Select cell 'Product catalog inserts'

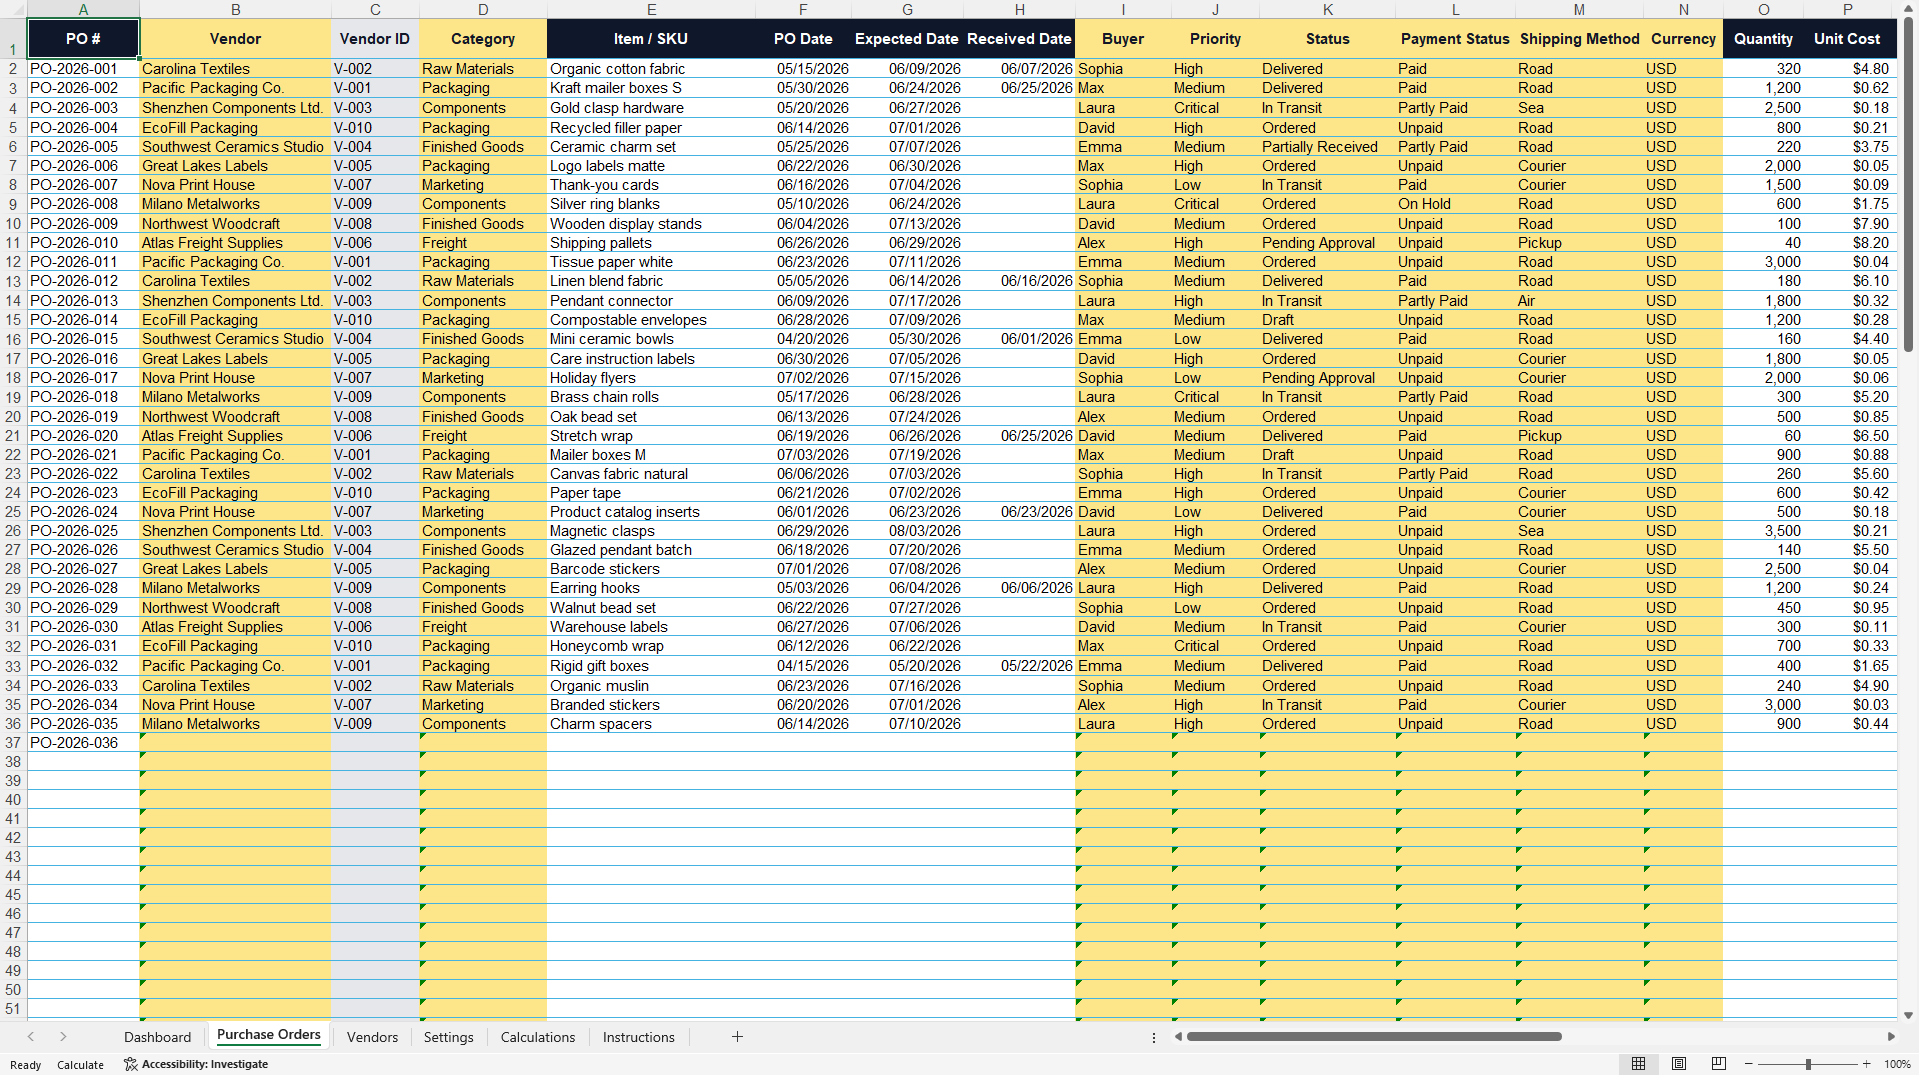[x=651, y=512]
